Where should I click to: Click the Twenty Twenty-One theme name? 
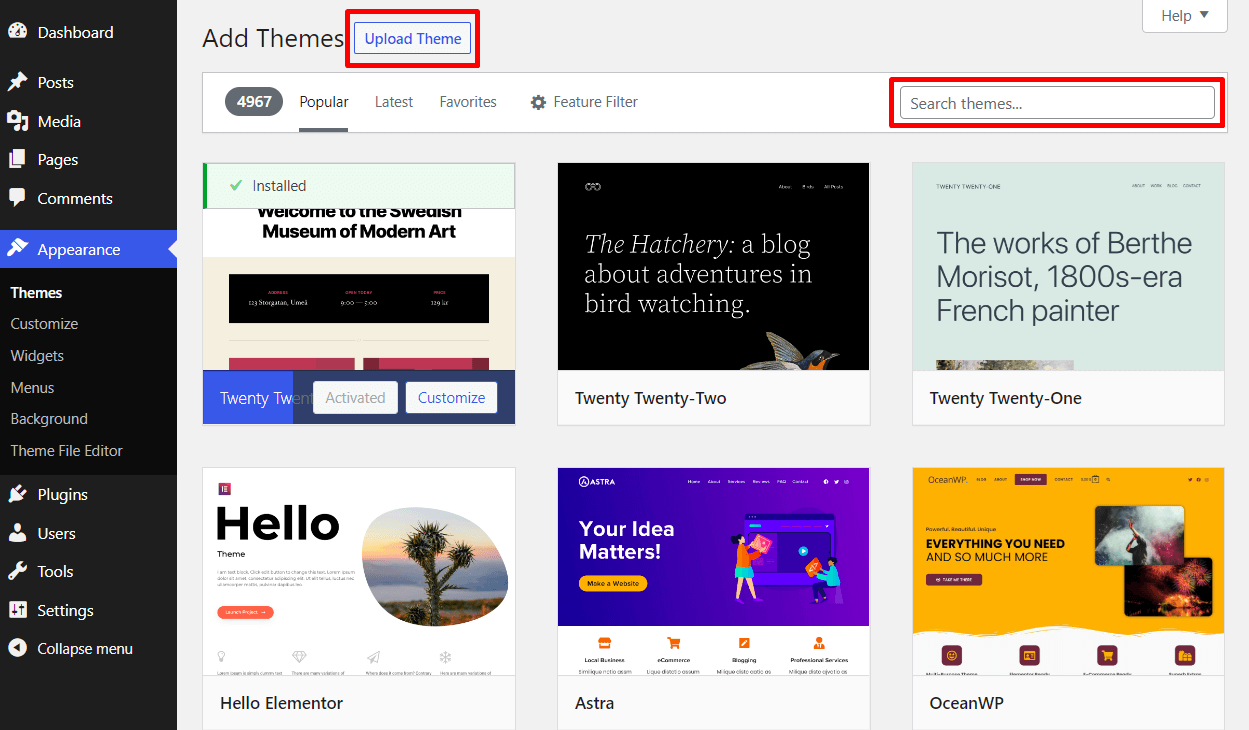click(1005, 398)
